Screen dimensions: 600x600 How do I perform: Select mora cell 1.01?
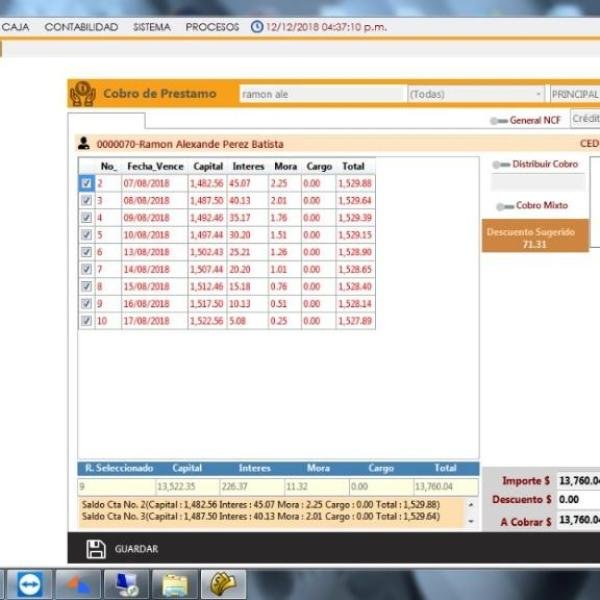pyautogui.click(x=285, y=269)
